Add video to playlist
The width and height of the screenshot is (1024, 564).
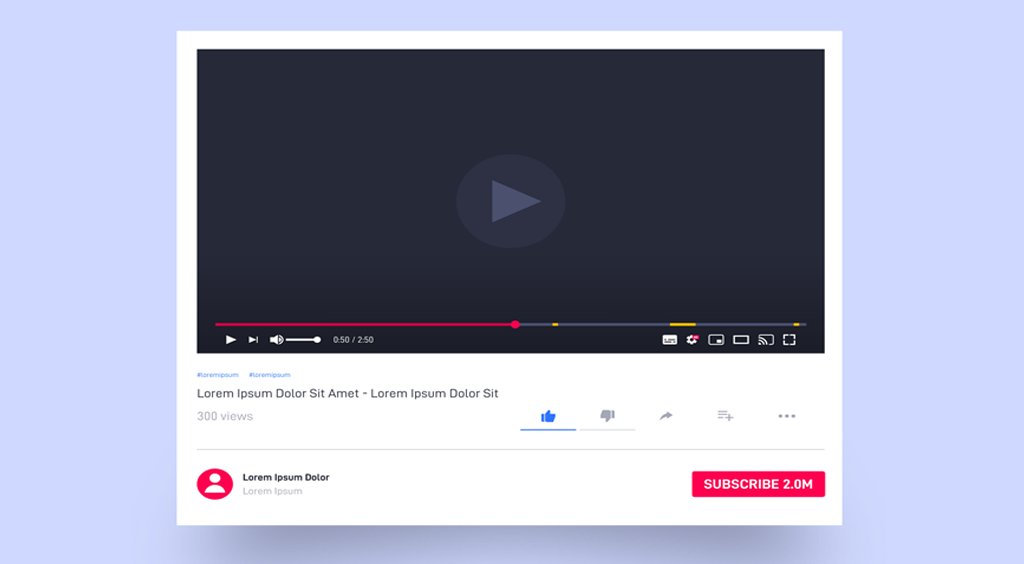pos(725,415)
